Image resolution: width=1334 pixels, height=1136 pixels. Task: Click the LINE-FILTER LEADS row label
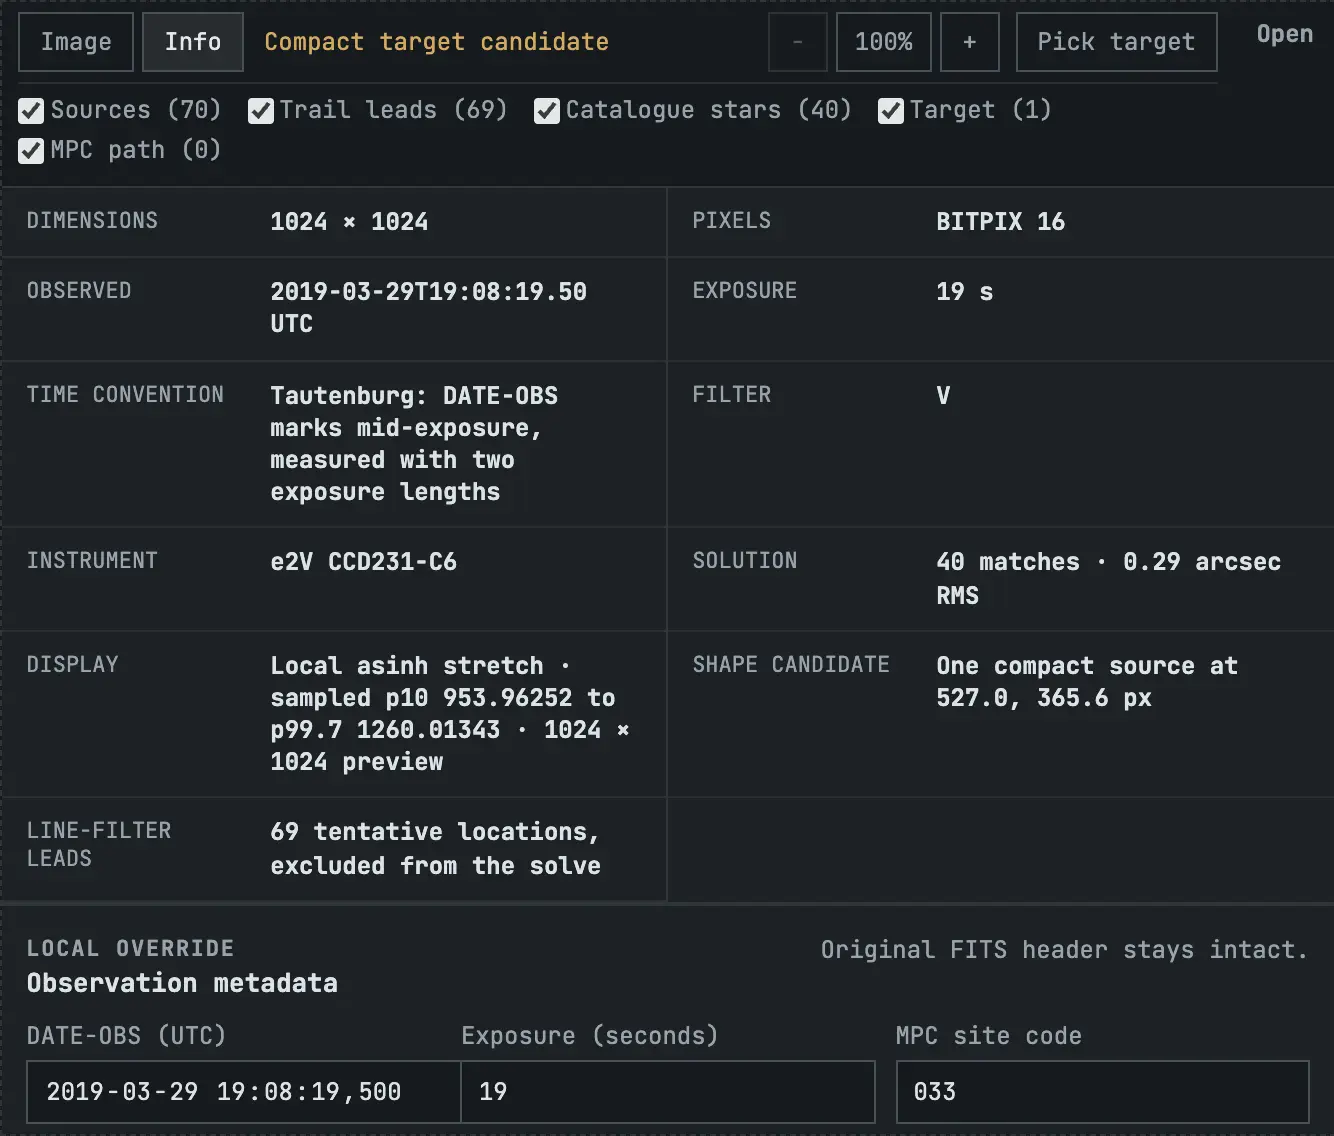click(99, 845)
